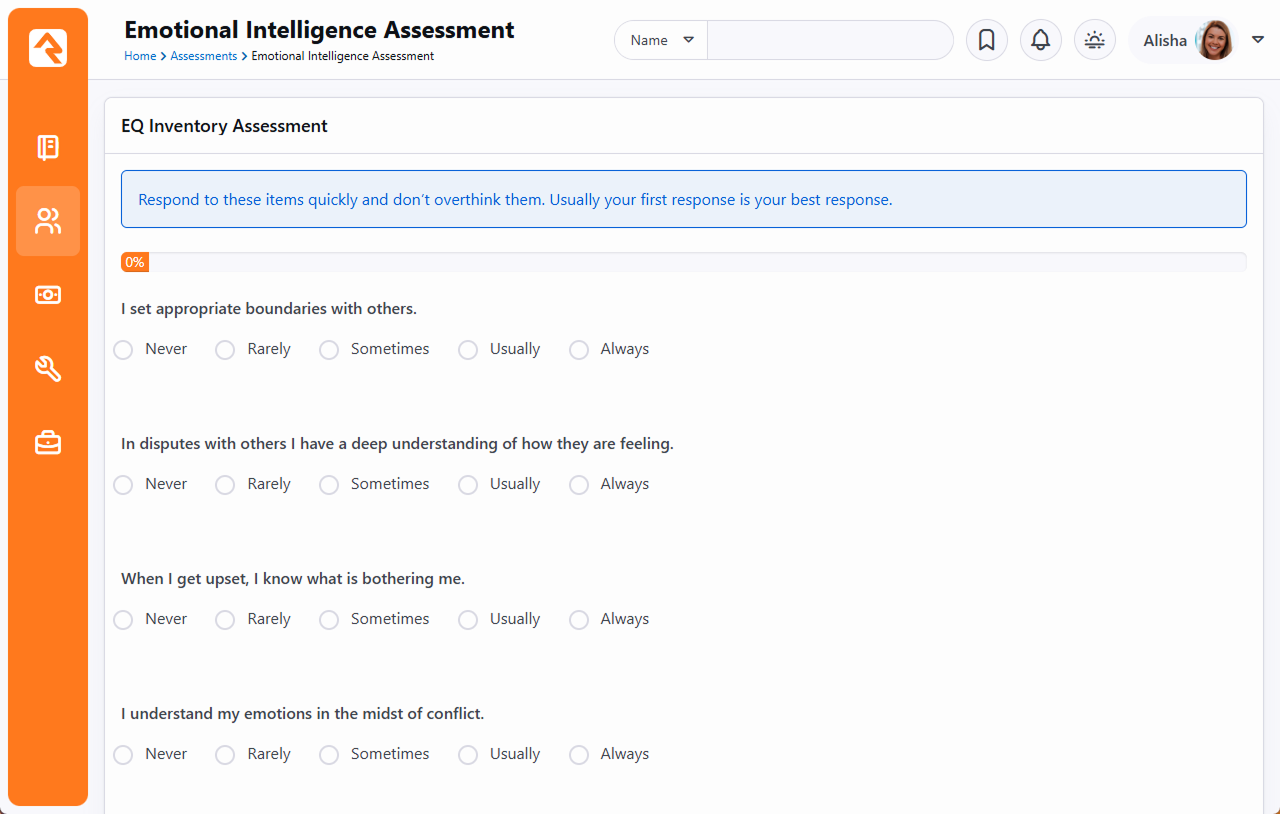Open Assessments breadcrumb link
The image size is (1280, 814).
coord(203,56)
